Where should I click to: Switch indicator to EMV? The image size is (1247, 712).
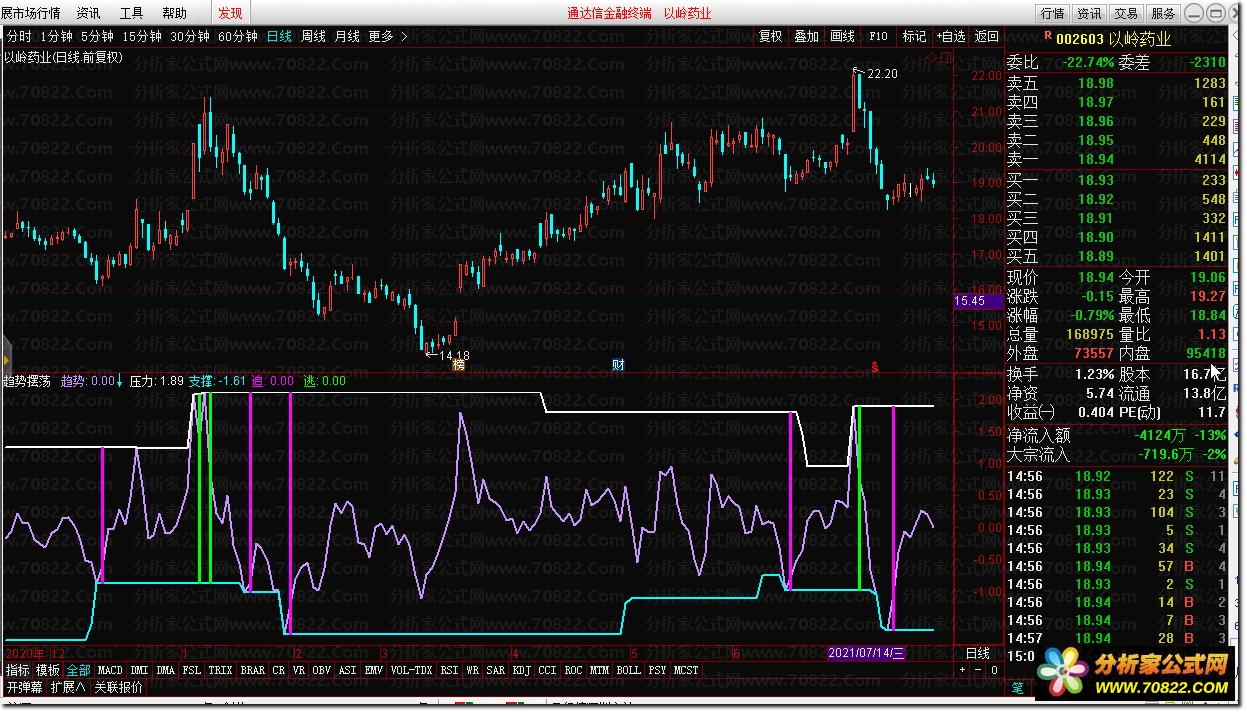pyautogui.click(x=374, y=670)
